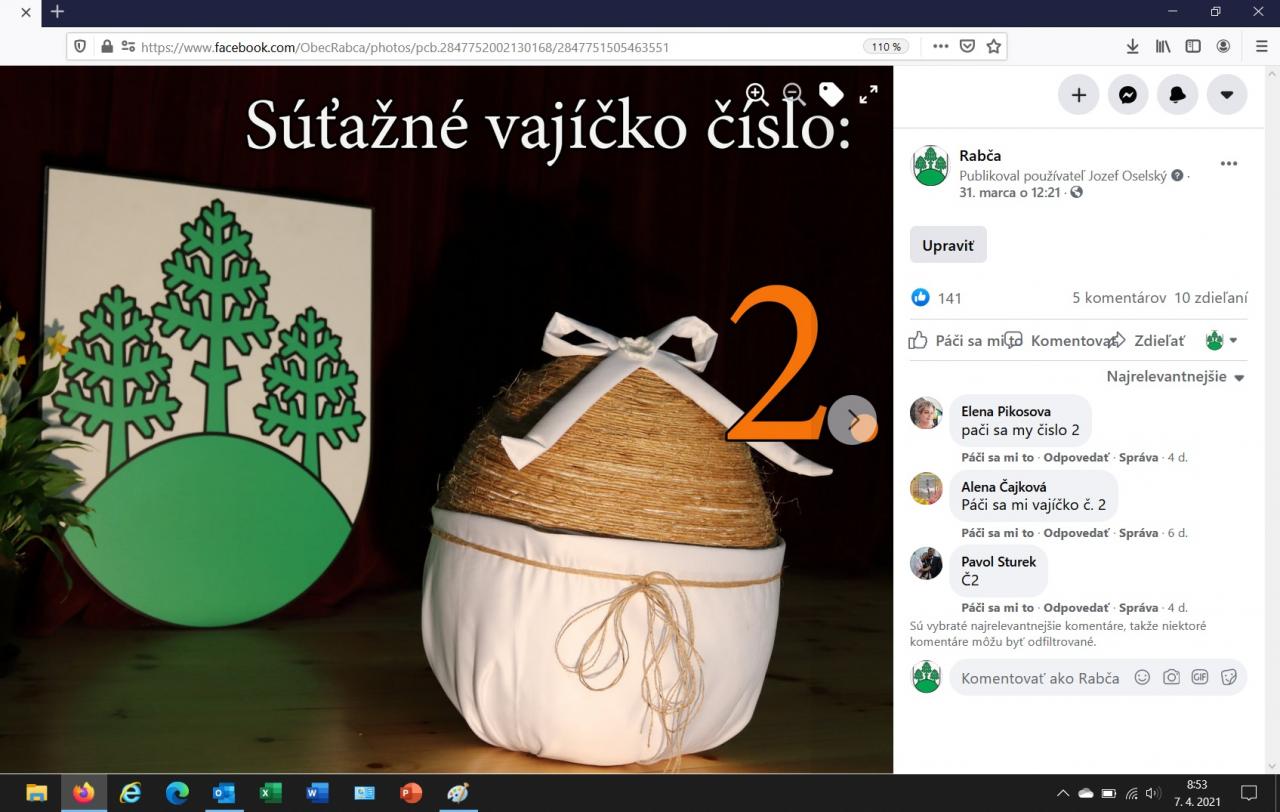Attach a photo to the comment
Image resolution: width=1280 pixels, height=812 pixels.
click(x=1171, y=677)
